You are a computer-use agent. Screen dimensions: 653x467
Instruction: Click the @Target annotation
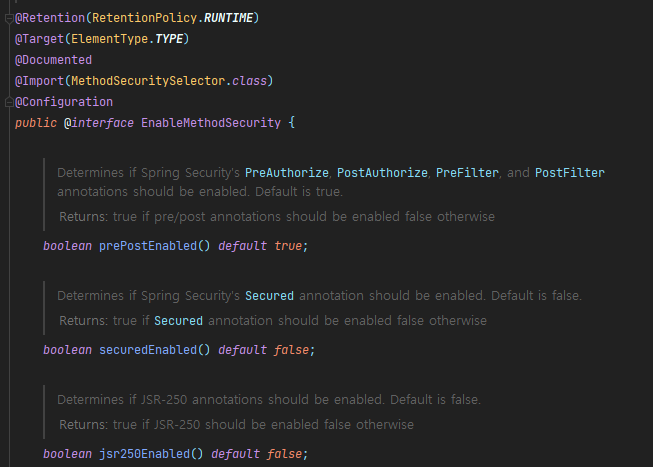click(x=40, y=39)
